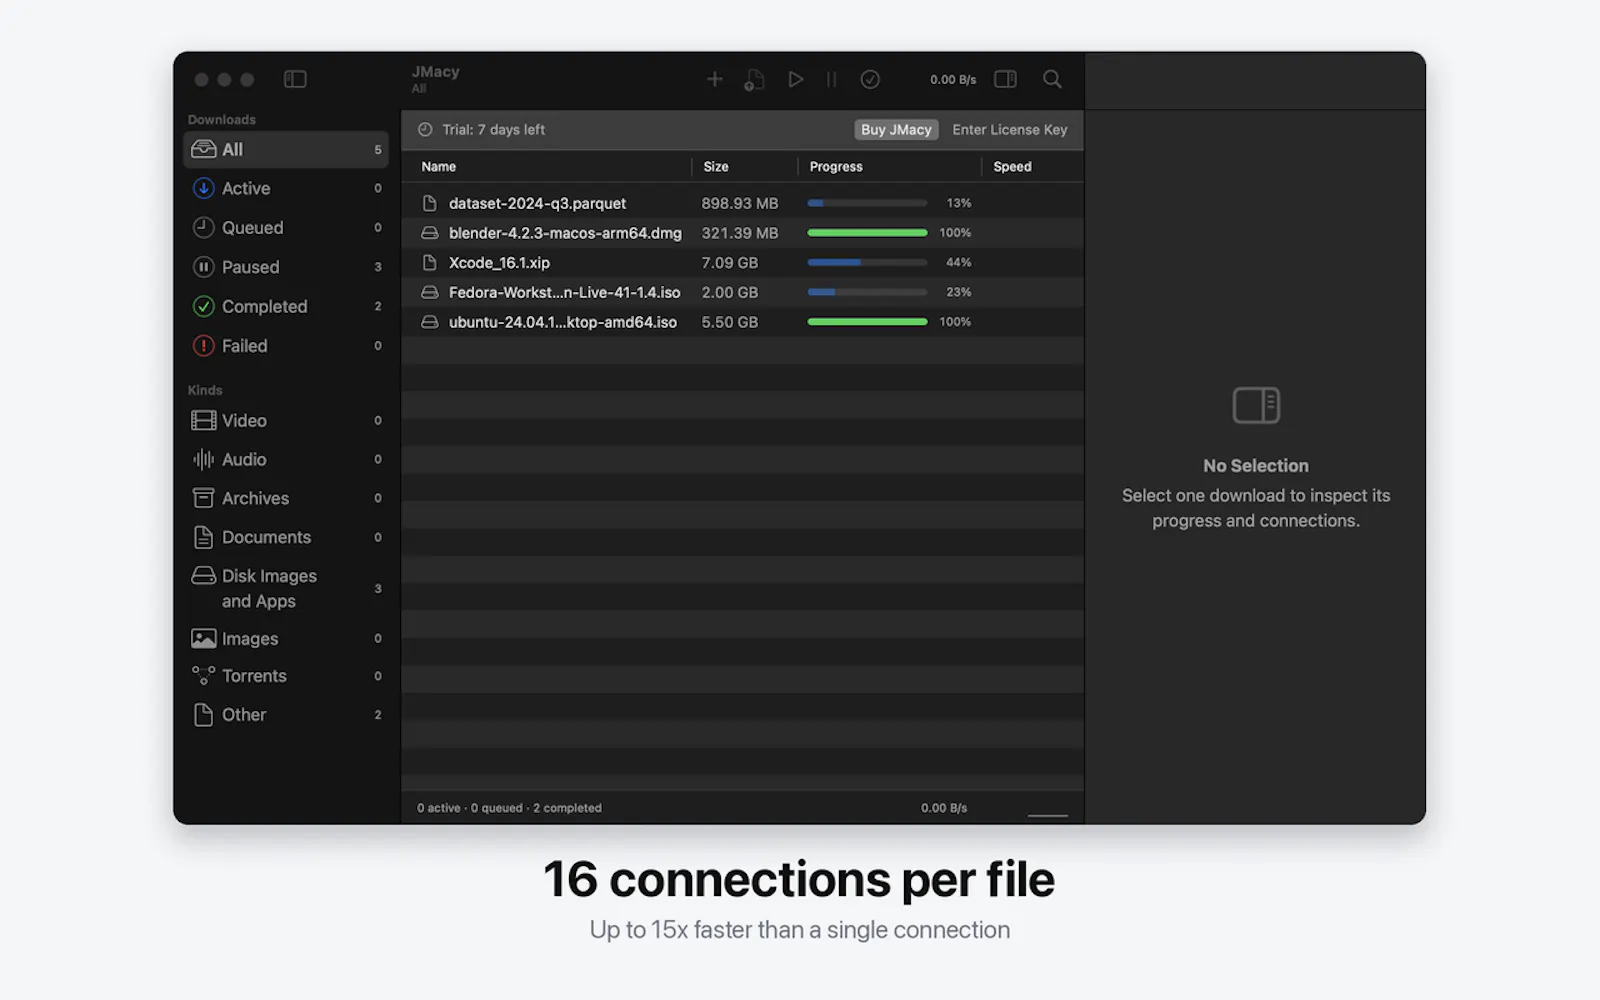Viewport: 1600px width, 1000px height.
Task: Open search with magnifier icon
Action: coord(1052,79)
